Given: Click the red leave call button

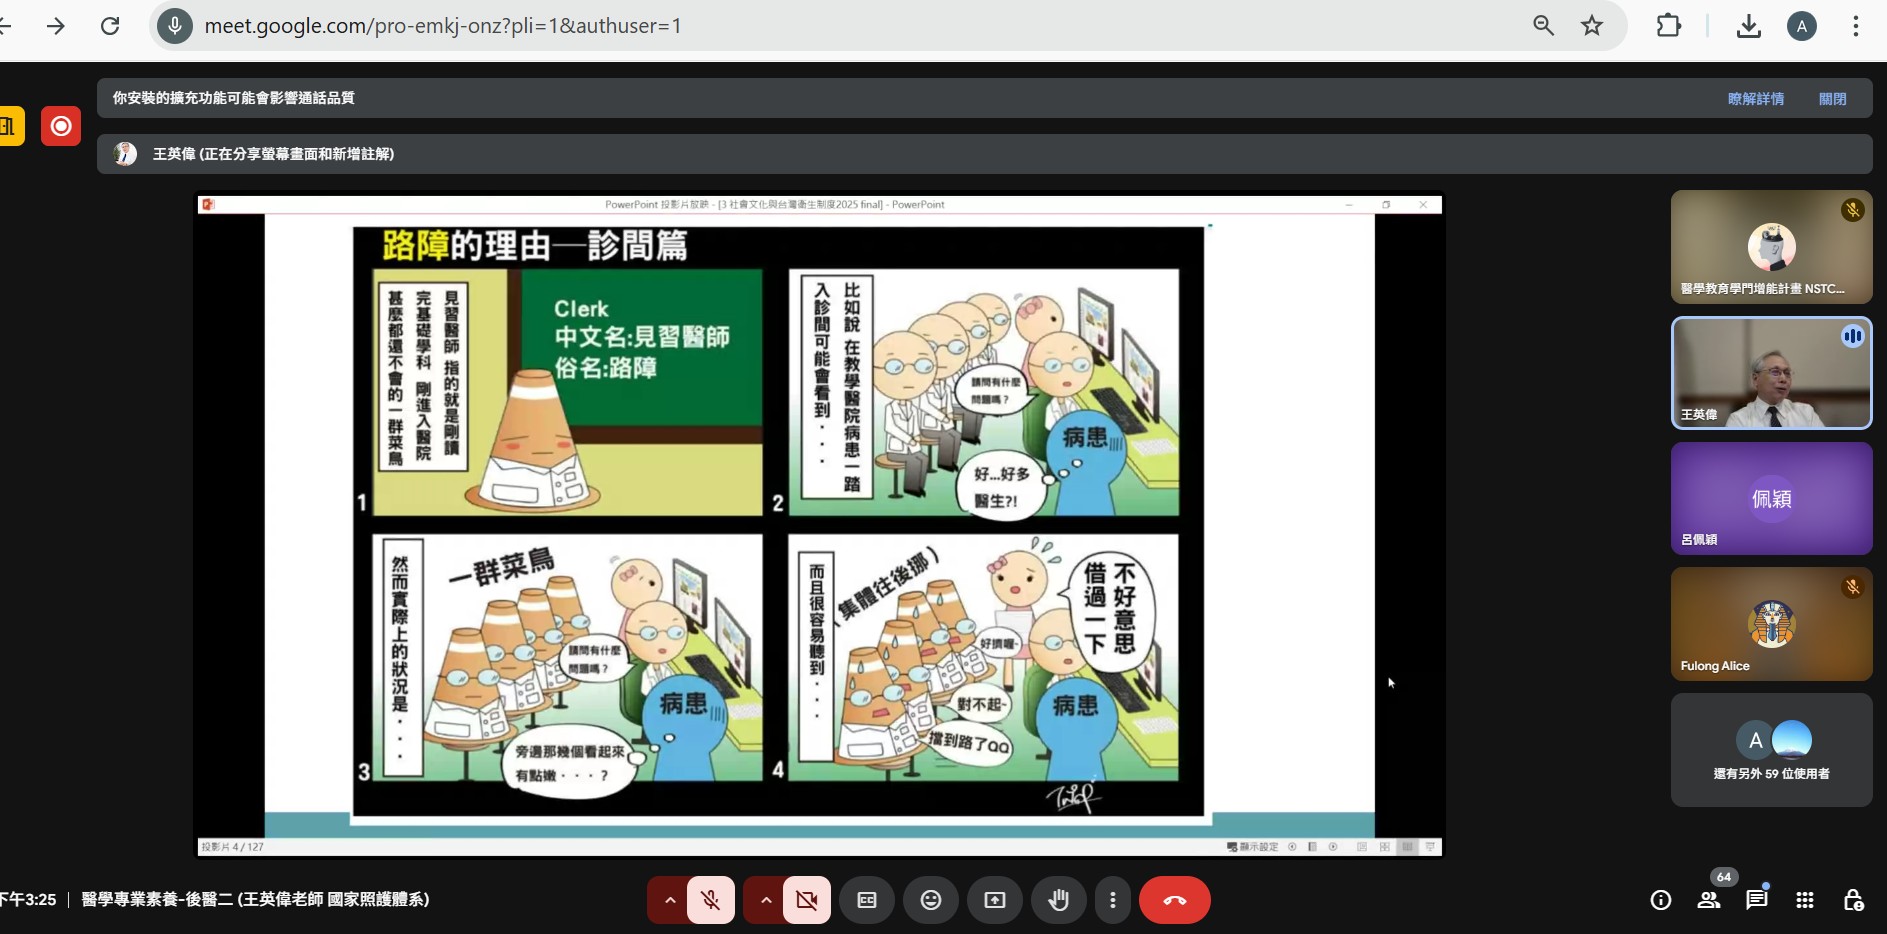Looking at the screenshot, I should 1174,900.
